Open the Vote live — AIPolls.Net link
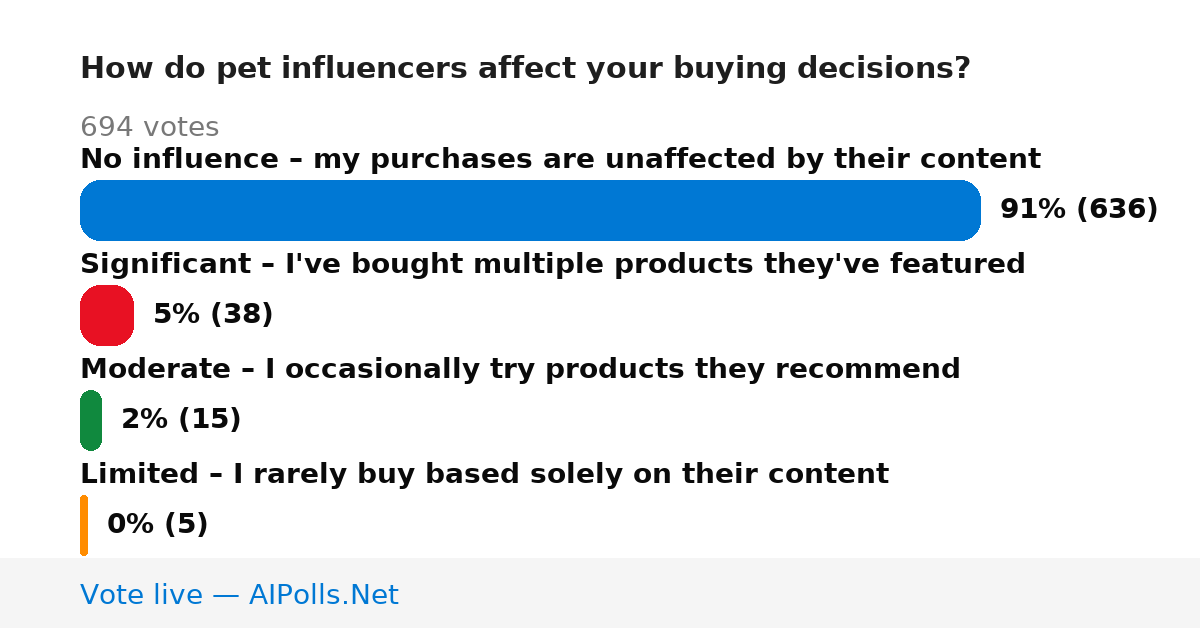Image resolution: width=1200 pixels, height=628 pixels. pyautogui.click(x=239, y=595)
